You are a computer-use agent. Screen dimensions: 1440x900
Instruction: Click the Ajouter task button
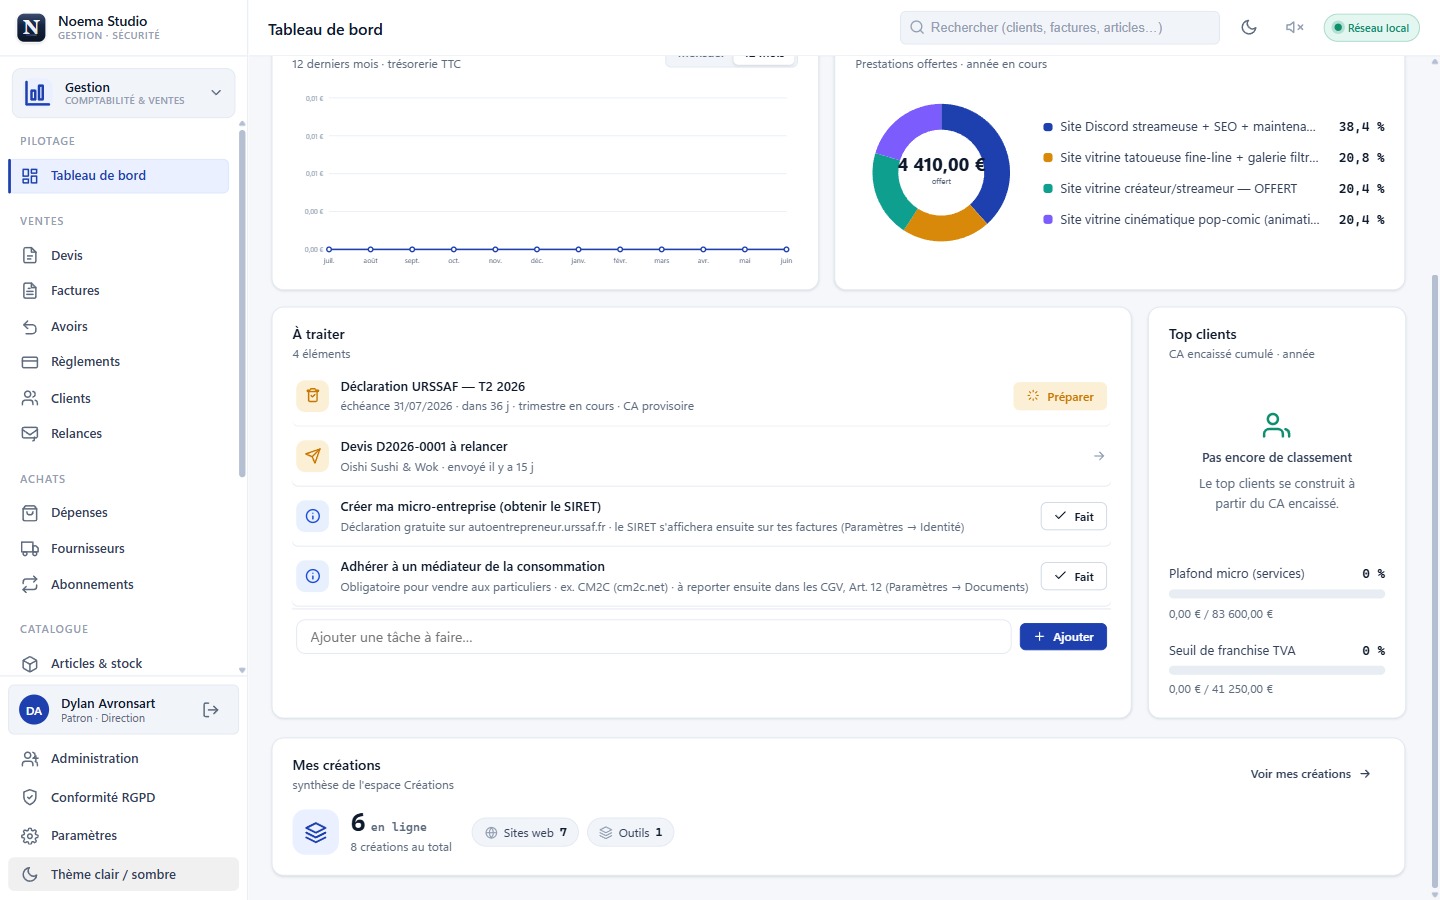pos(1063,637)
